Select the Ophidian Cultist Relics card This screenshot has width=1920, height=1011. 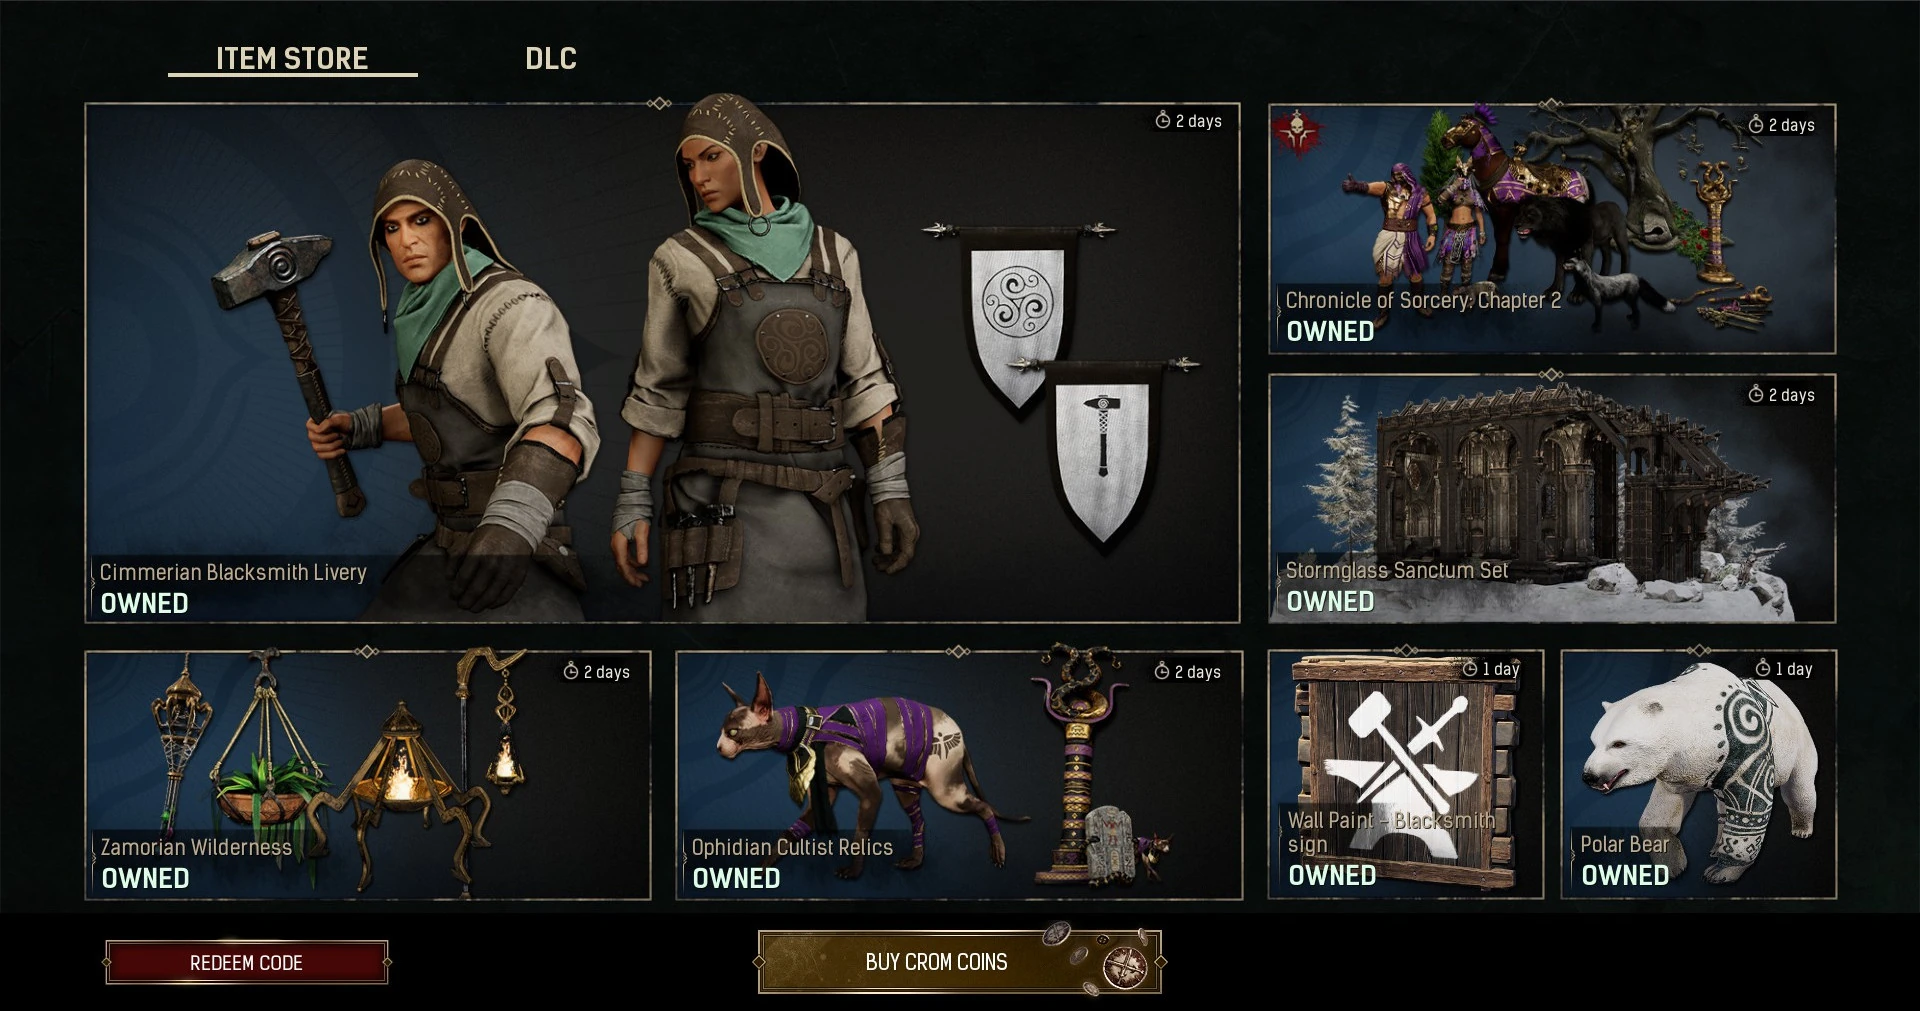coord(959,775)
